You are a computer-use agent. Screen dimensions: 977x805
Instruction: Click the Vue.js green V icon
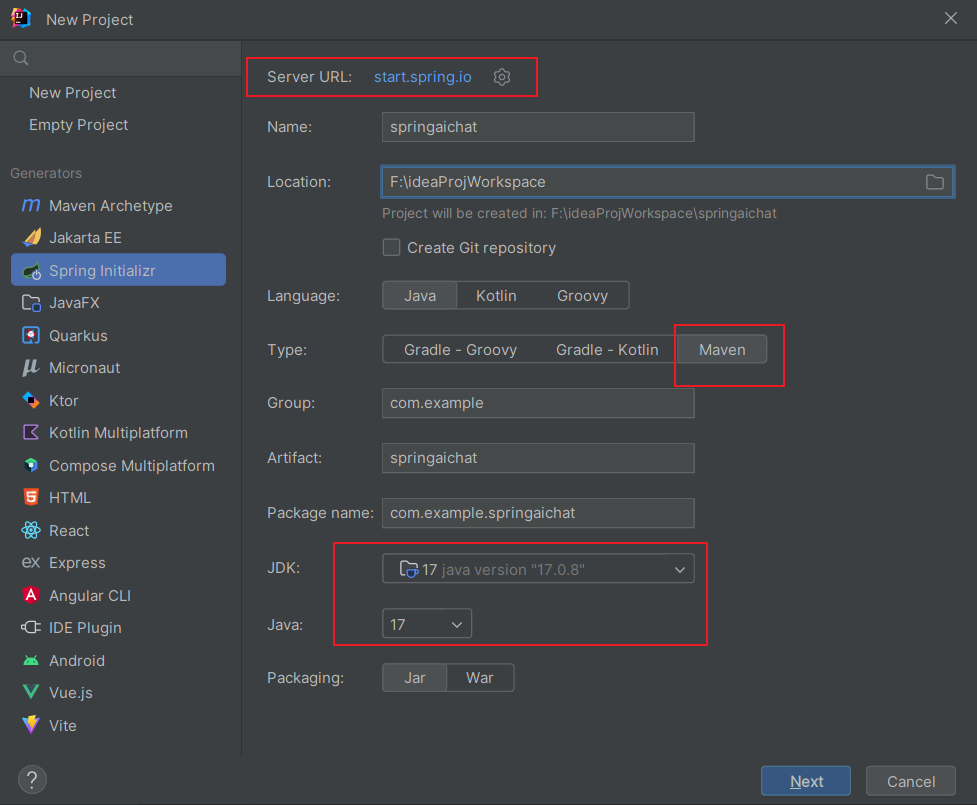[31, 692]
